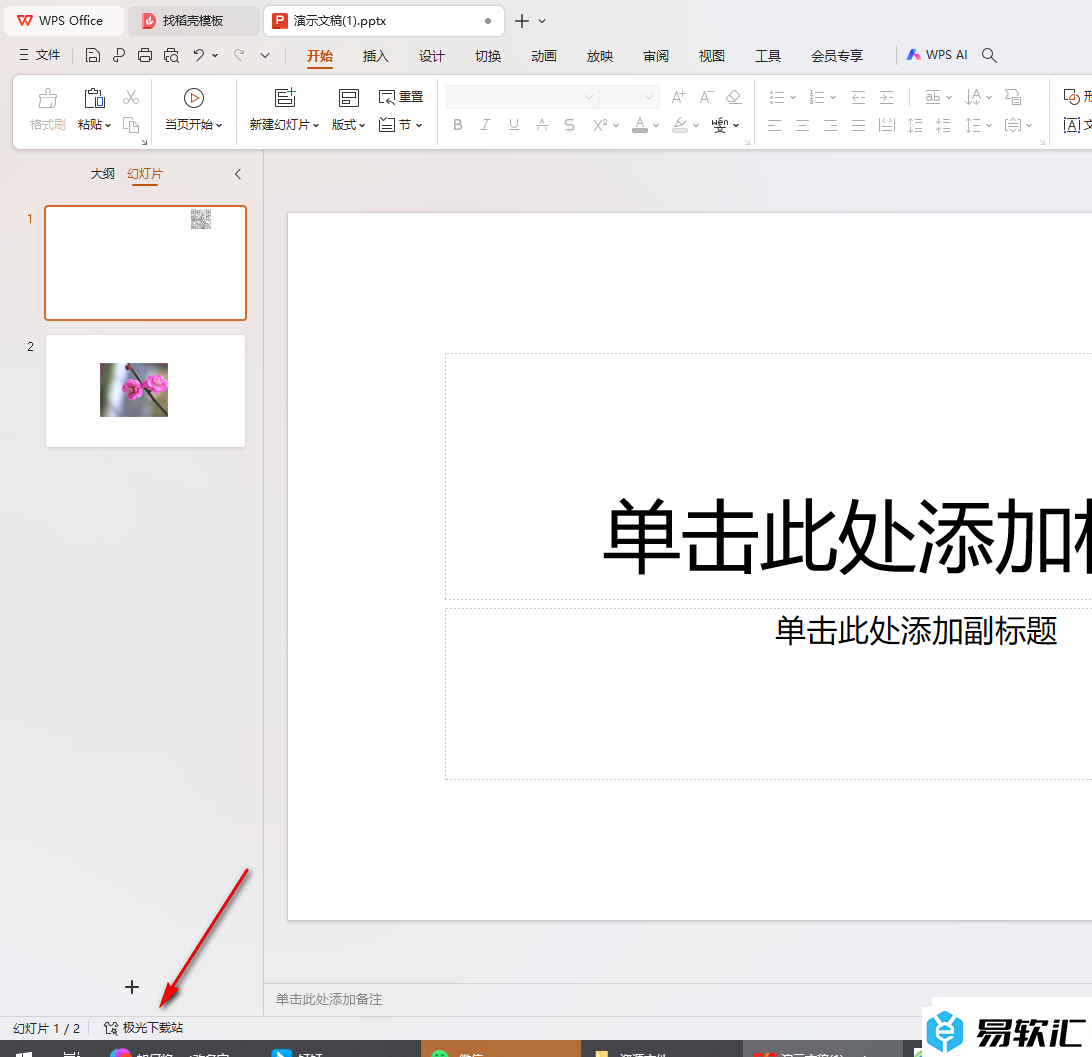Click the Convert to SmartArt icon
Image resolution: width=1092 pixels, height=1057 pixels.
point(1013,97)
